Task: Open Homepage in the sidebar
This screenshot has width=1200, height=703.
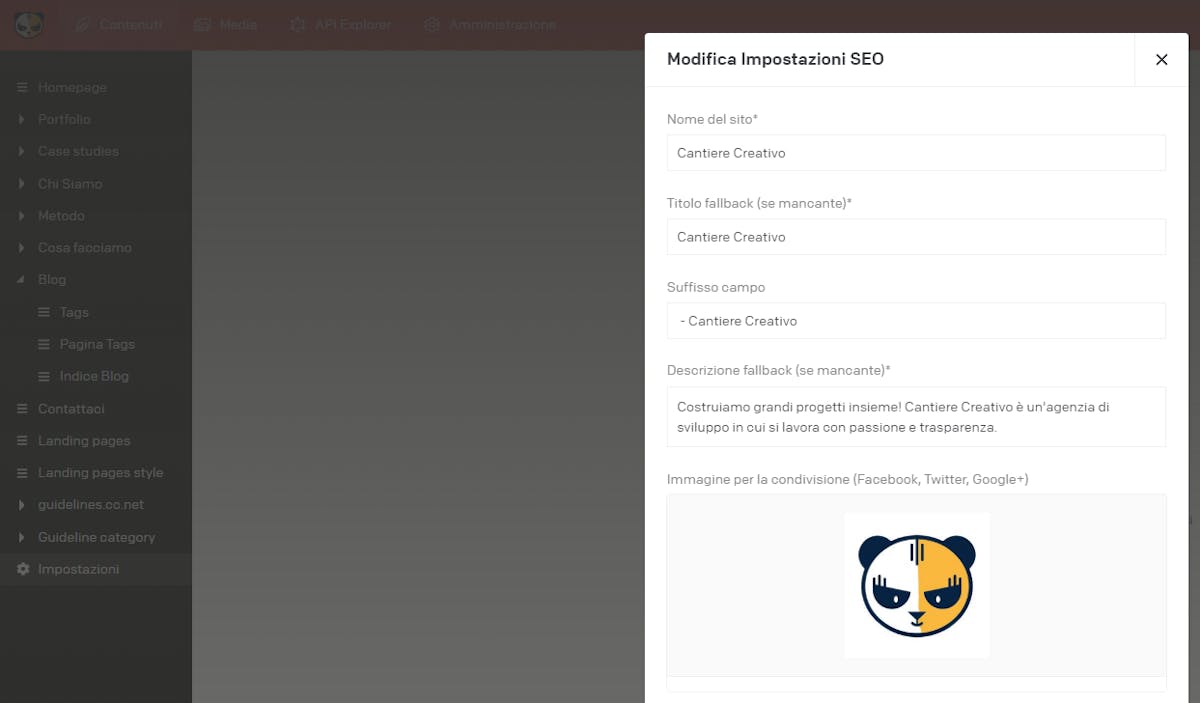Action: tap(96, 87)
